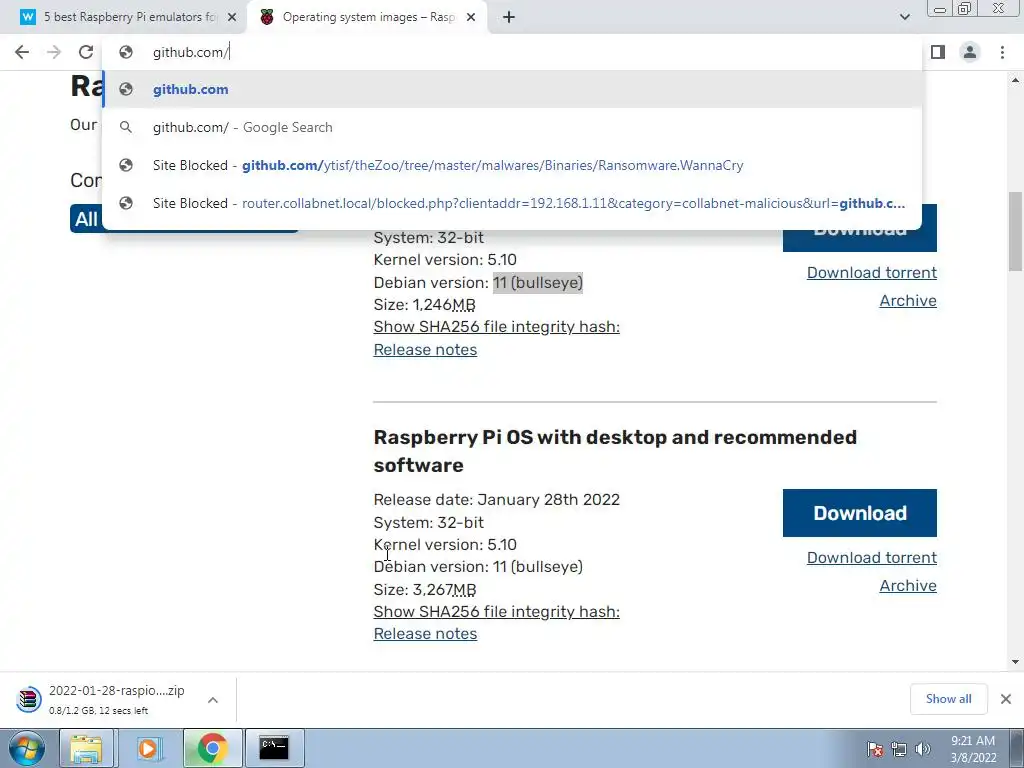Screen dimensions: 1024x768
Task: Click Download torrent under Kernel 5.10, 1,246MB
Action: [x=872, y=272]
